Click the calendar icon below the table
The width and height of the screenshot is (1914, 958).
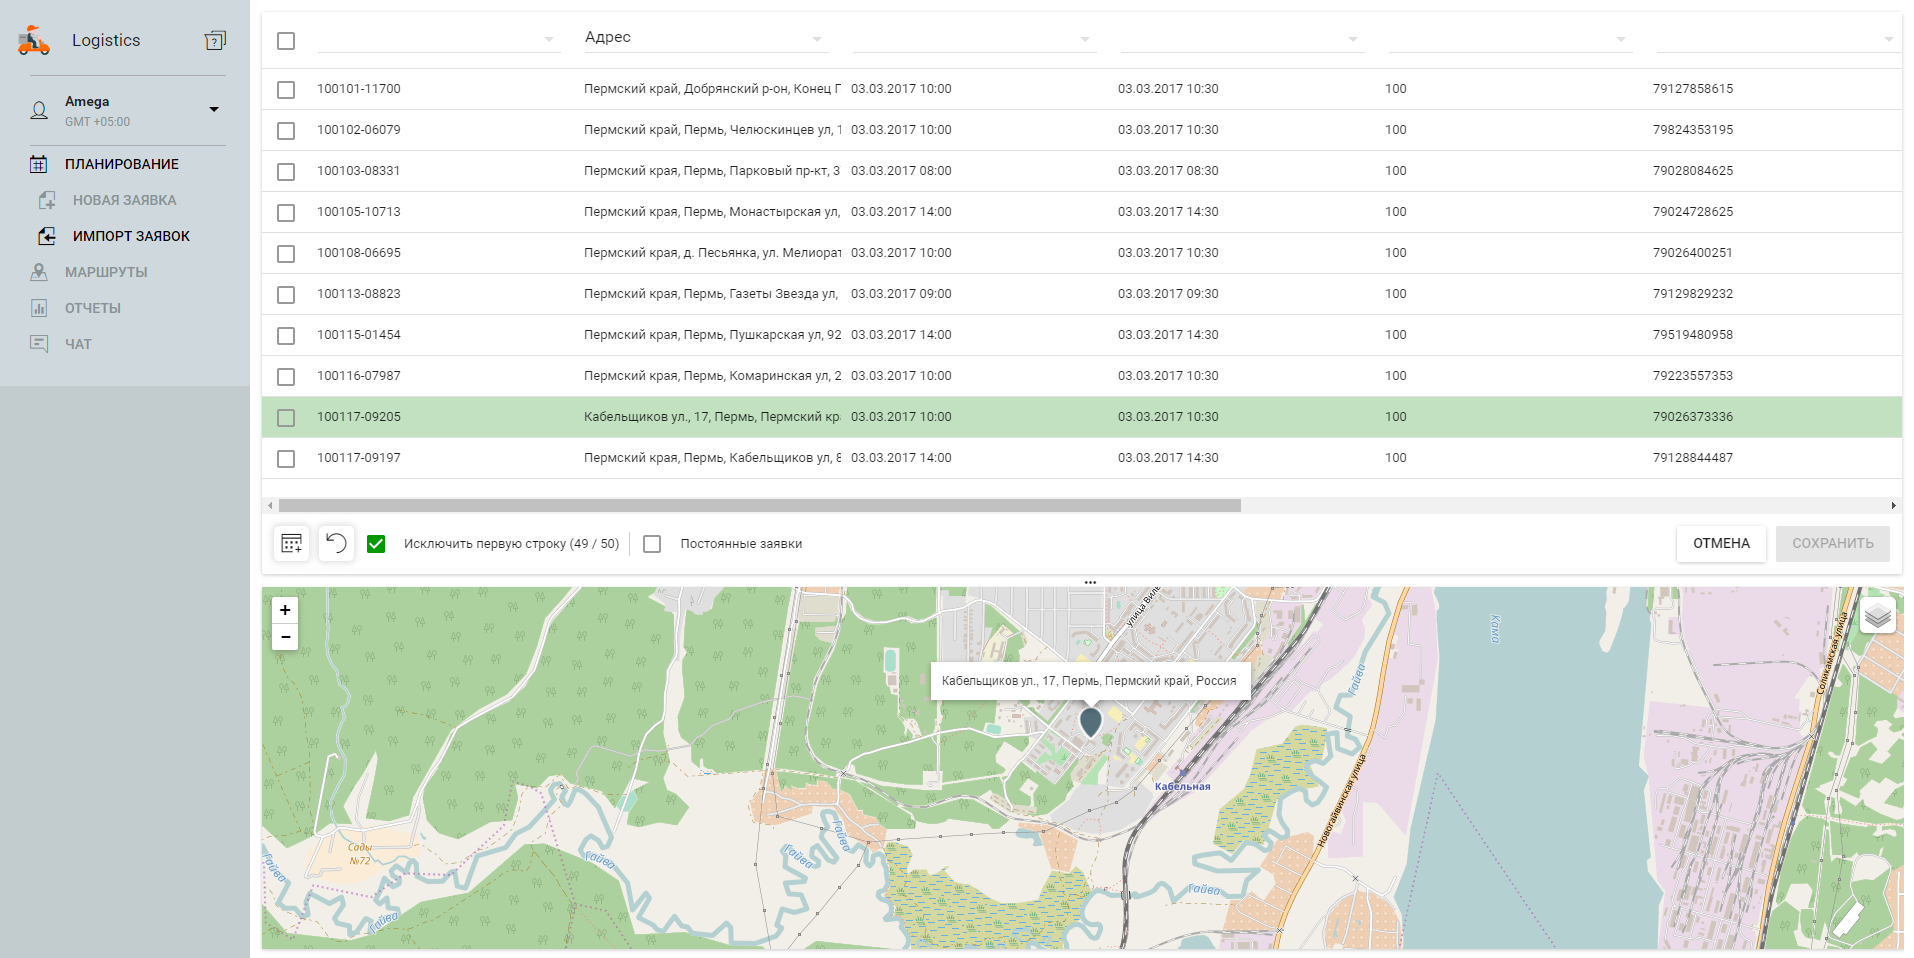tap(291, 543)
